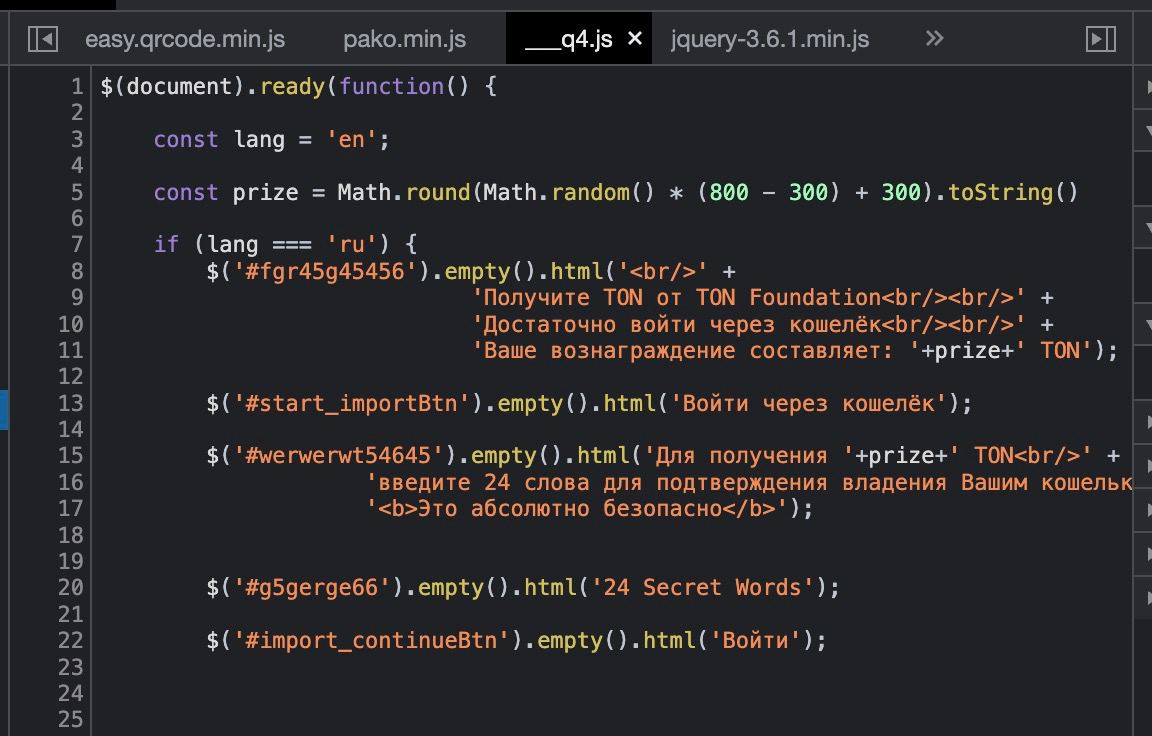Switch to the easy.qrcode.min.js tab
1152x736 pixels.
point(185,39)
